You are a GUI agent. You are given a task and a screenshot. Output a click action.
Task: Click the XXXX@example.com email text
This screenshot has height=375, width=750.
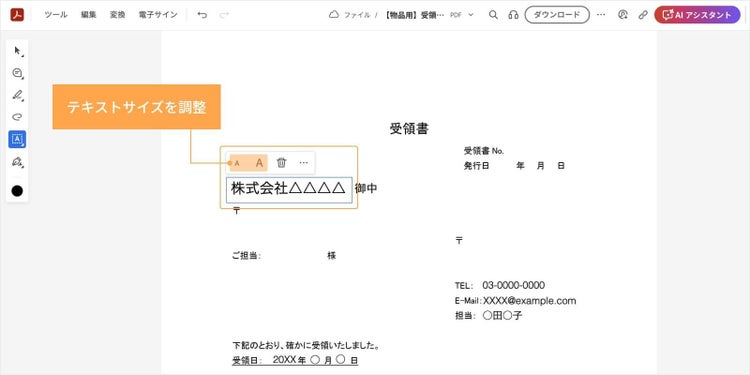click(529, 301)
